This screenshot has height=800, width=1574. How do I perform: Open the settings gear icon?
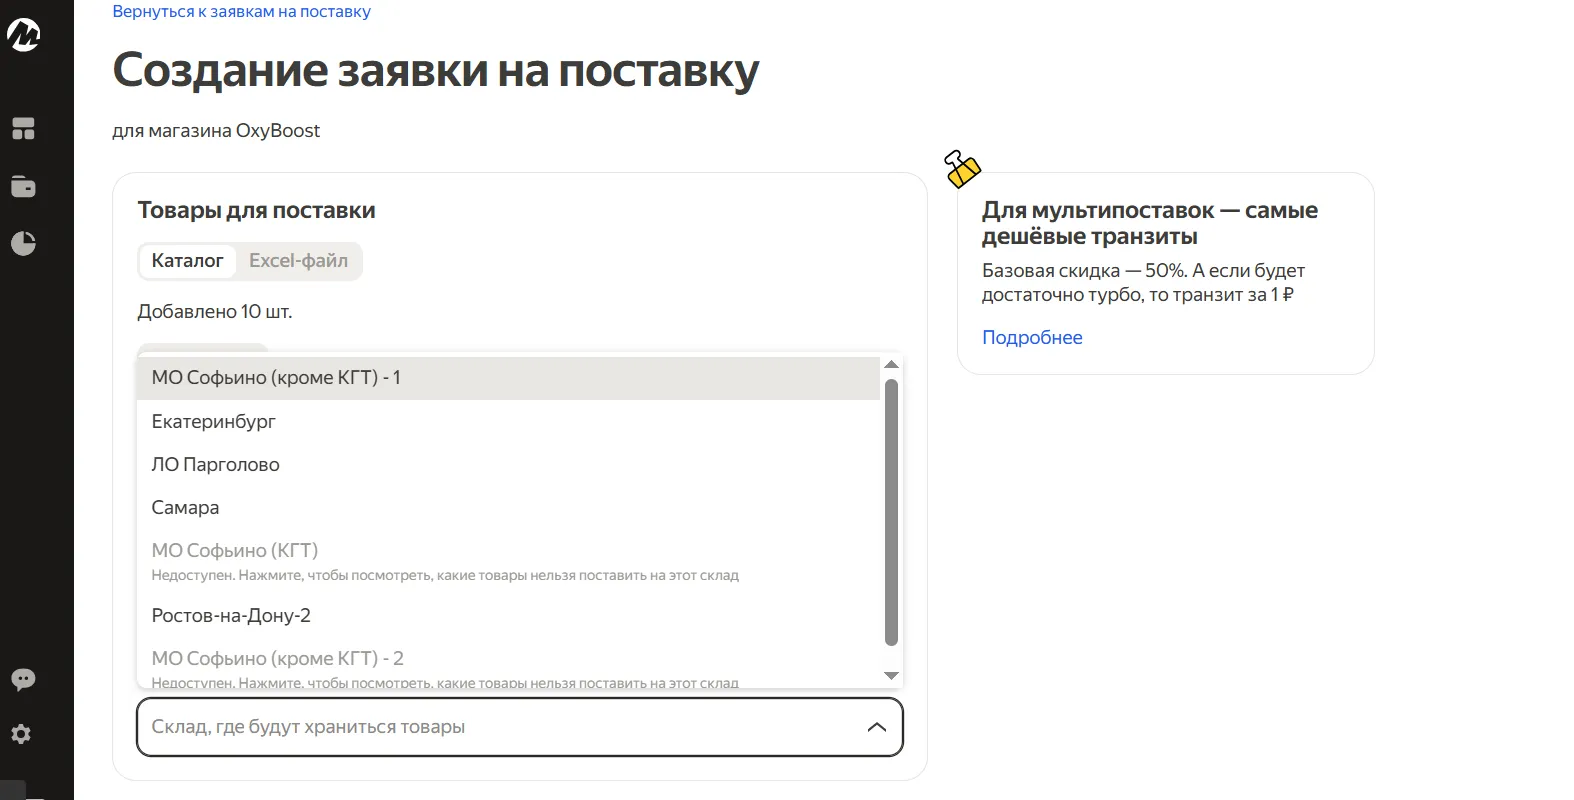tap(22, 734)
